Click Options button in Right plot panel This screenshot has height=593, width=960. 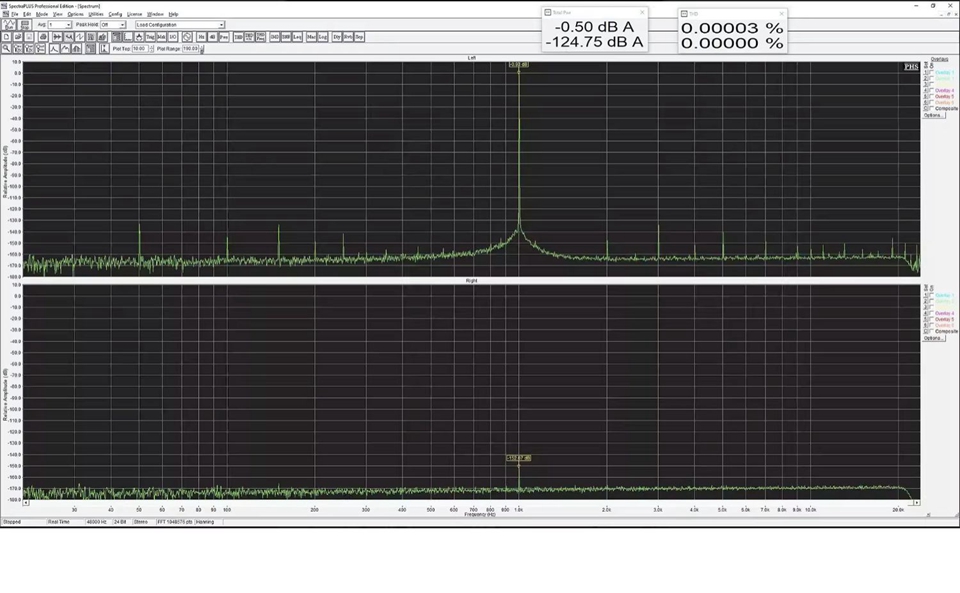point(932,338)
